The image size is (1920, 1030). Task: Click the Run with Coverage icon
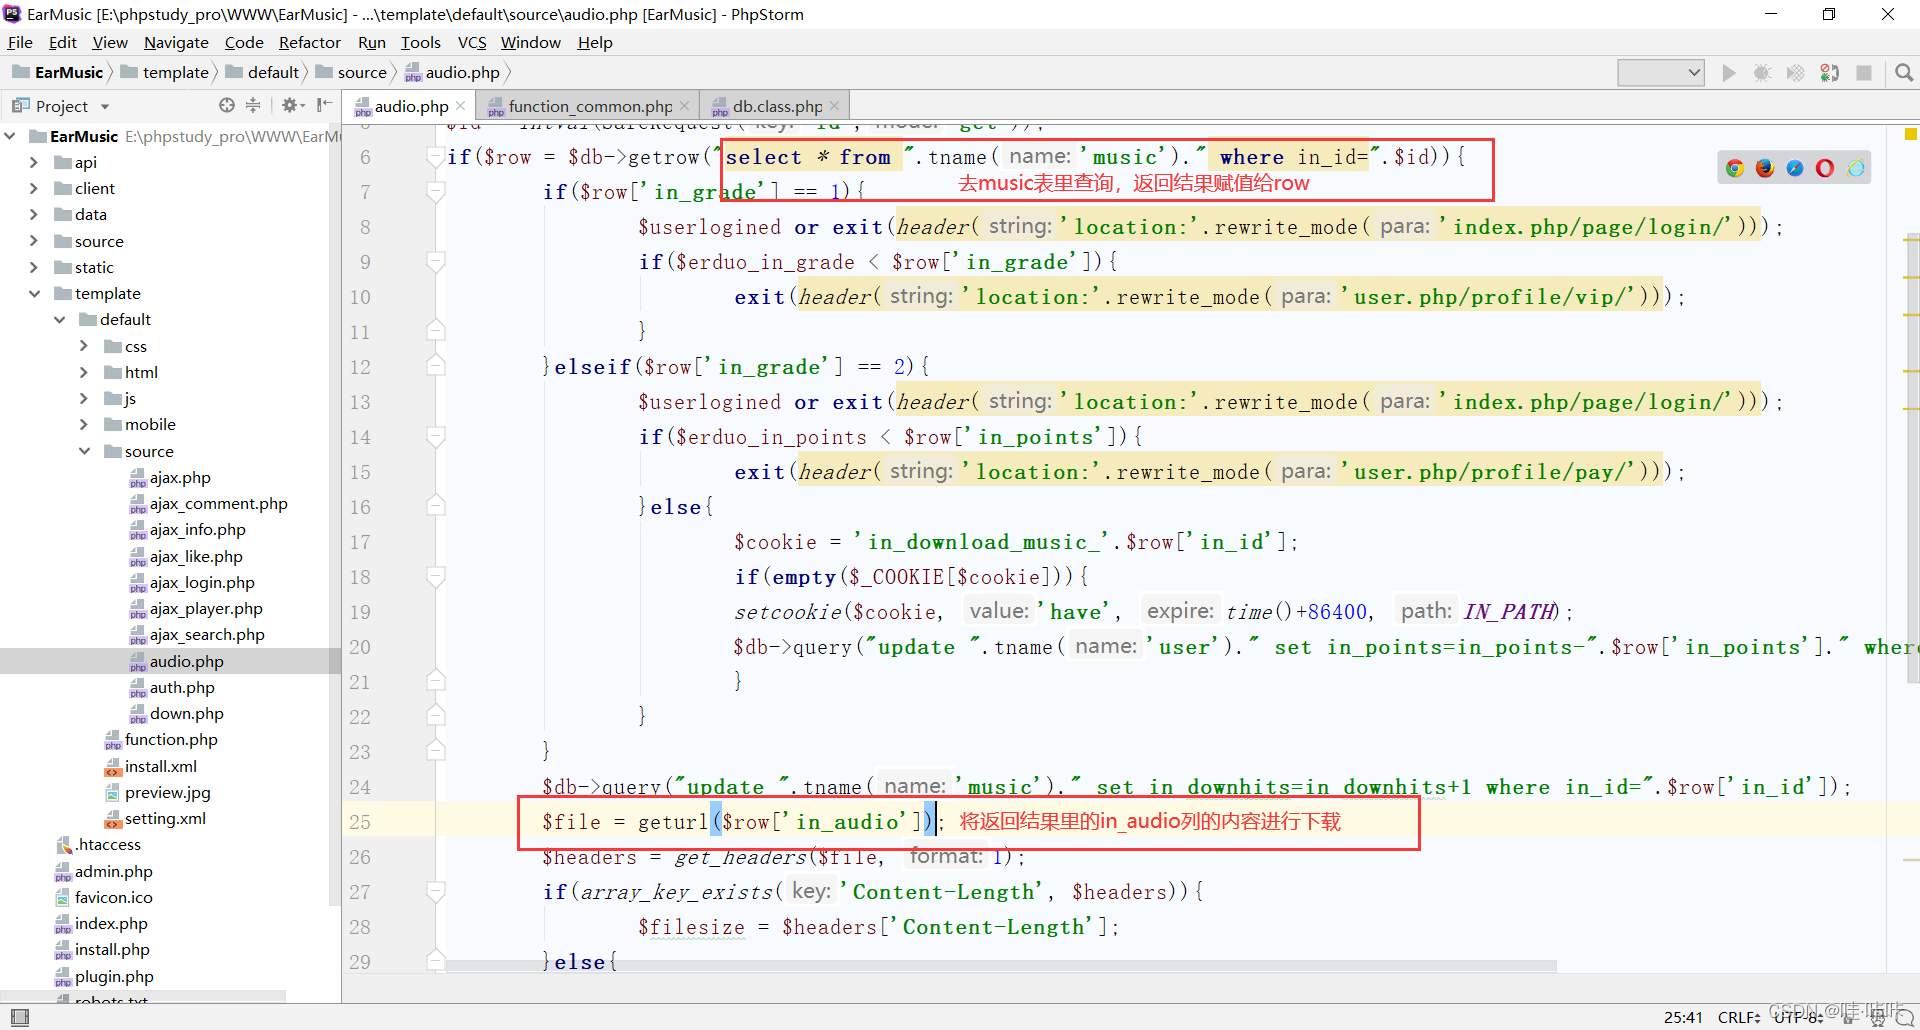[x=1796, y=73]
